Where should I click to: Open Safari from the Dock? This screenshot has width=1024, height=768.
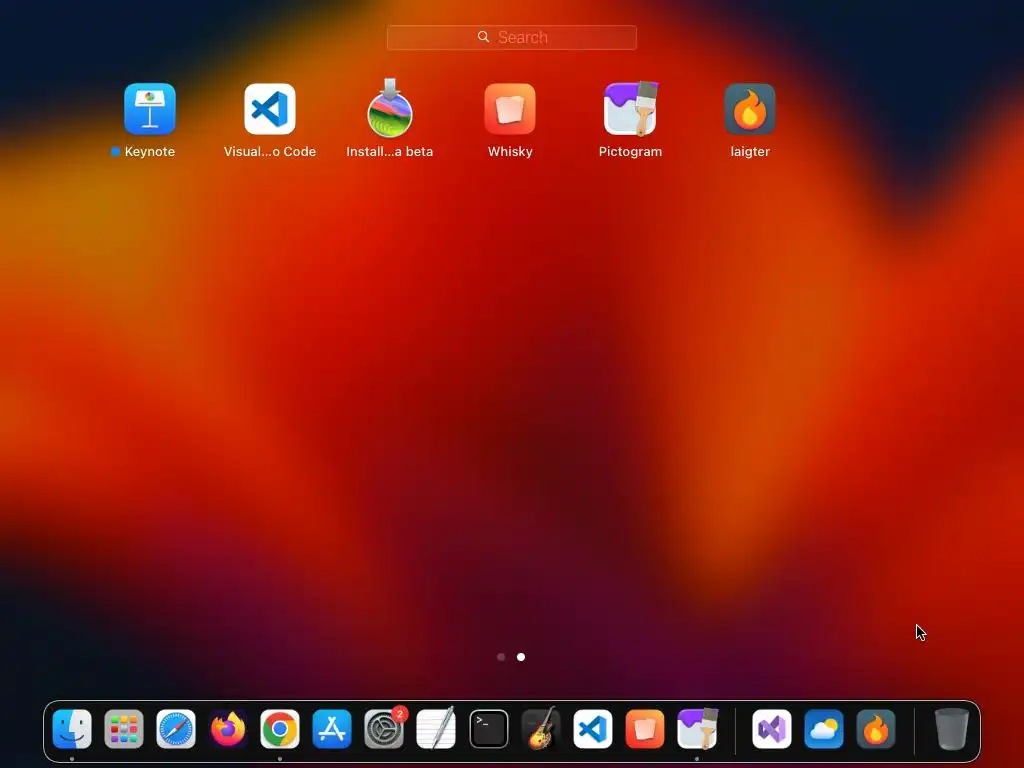tap(176, 729)
